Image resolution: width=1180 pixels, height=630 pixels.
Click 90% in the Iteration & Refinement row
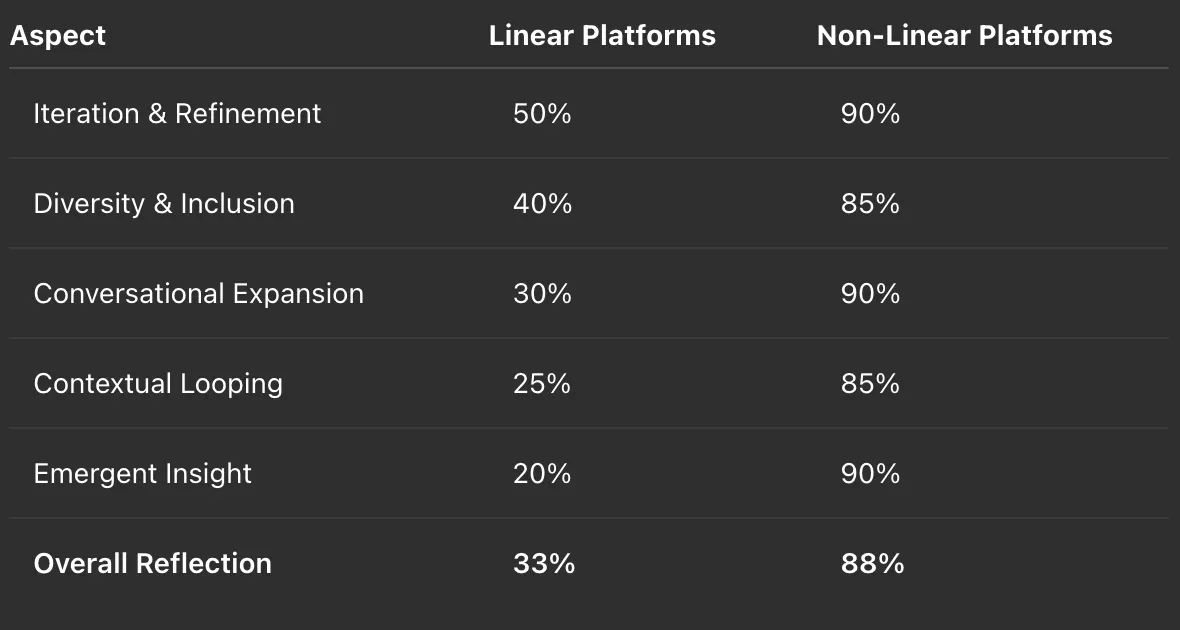tap(870, 114)
